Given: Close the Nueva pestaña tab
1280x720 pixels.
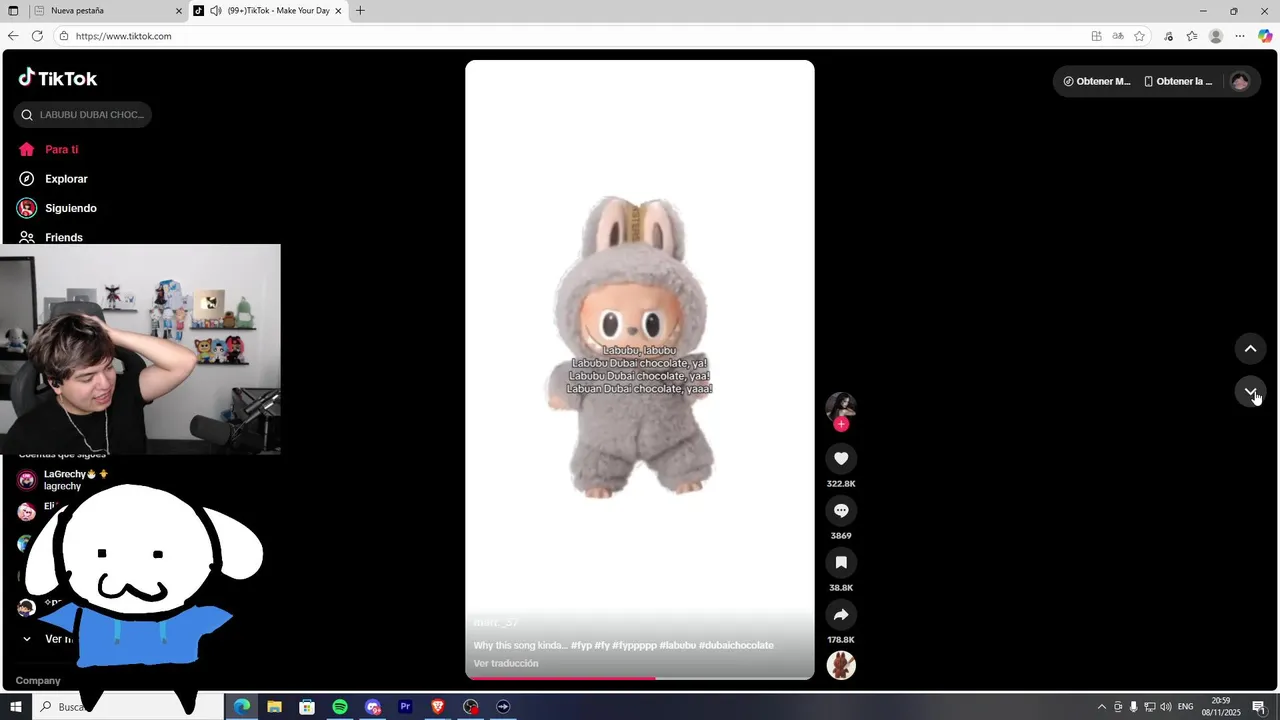Looking at the screenshot, I should pos(179,11).
